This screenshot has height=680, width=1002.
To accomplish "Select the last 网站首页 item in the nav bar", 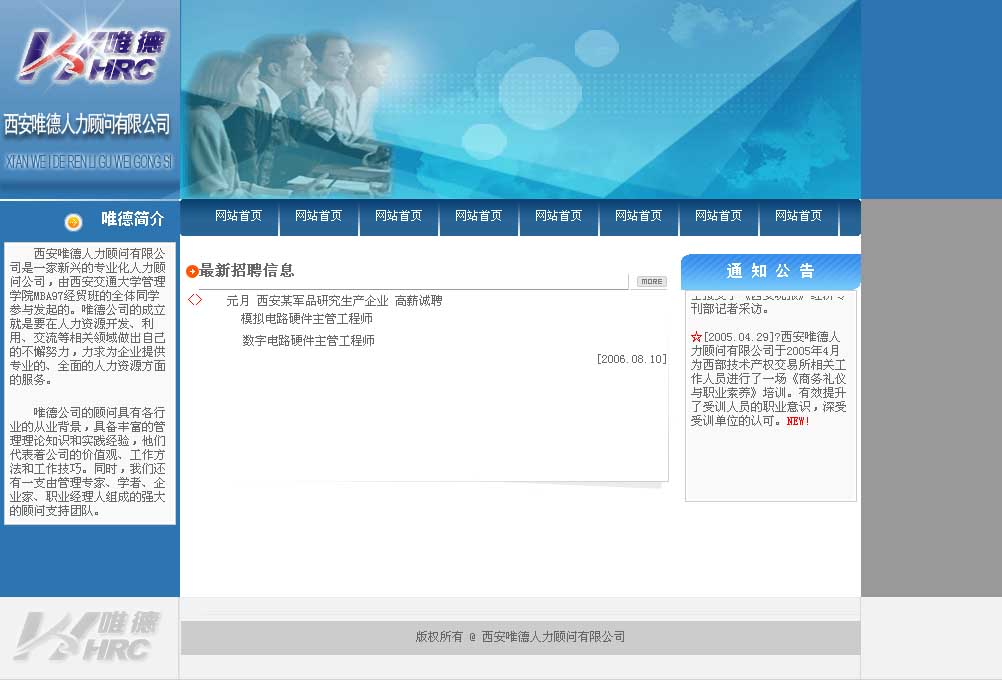I will (x=798, y=216).
